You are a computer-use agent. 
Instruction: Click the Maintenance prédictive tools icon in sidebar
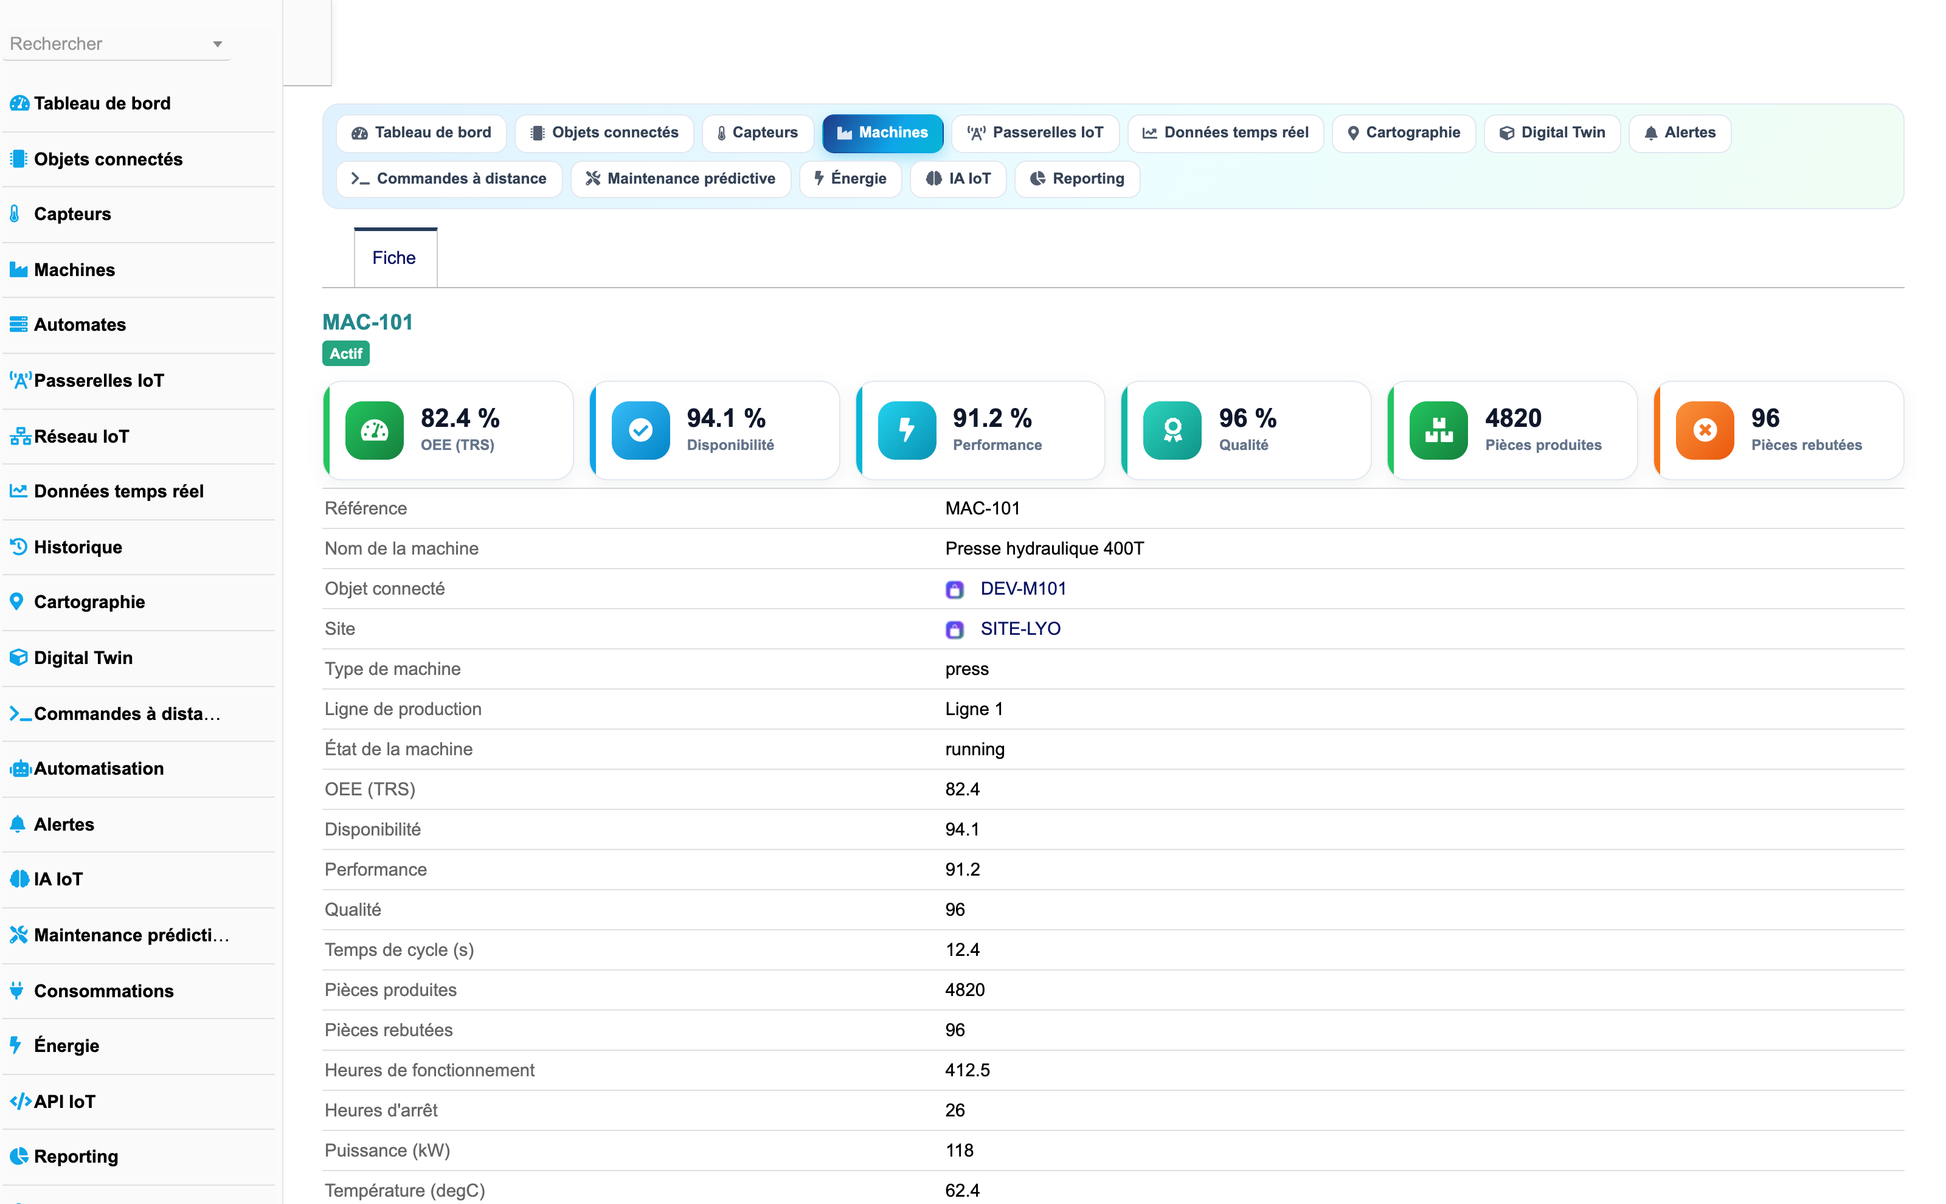tap(19, 935)
